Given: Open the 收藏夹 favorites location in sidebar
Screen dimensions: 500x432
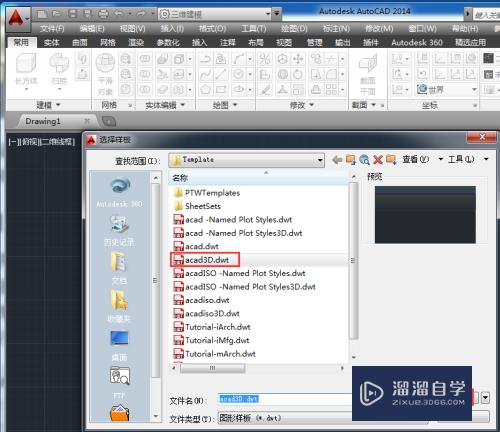Looking at the screenshot, I should [119, 307].
